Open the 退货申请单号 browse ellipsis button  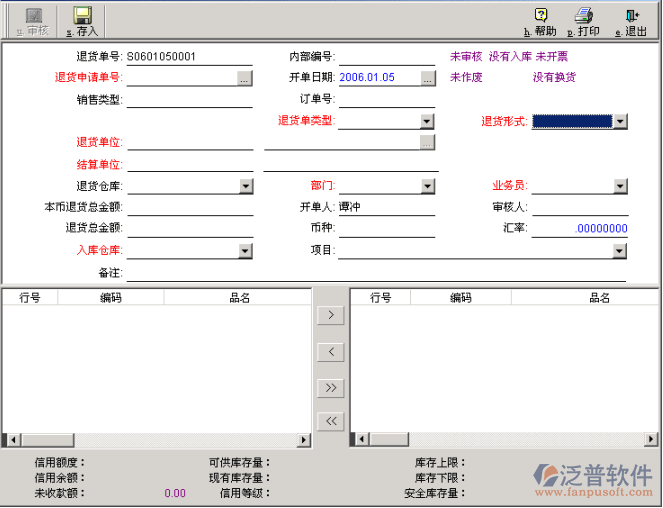[245, 77]
